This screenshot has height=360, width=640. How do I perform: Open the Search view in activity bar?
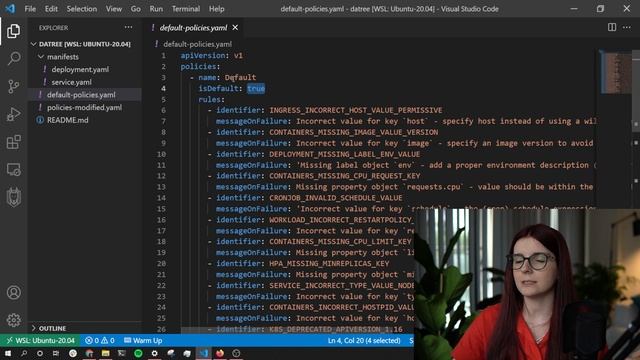(x=13, y=59)
